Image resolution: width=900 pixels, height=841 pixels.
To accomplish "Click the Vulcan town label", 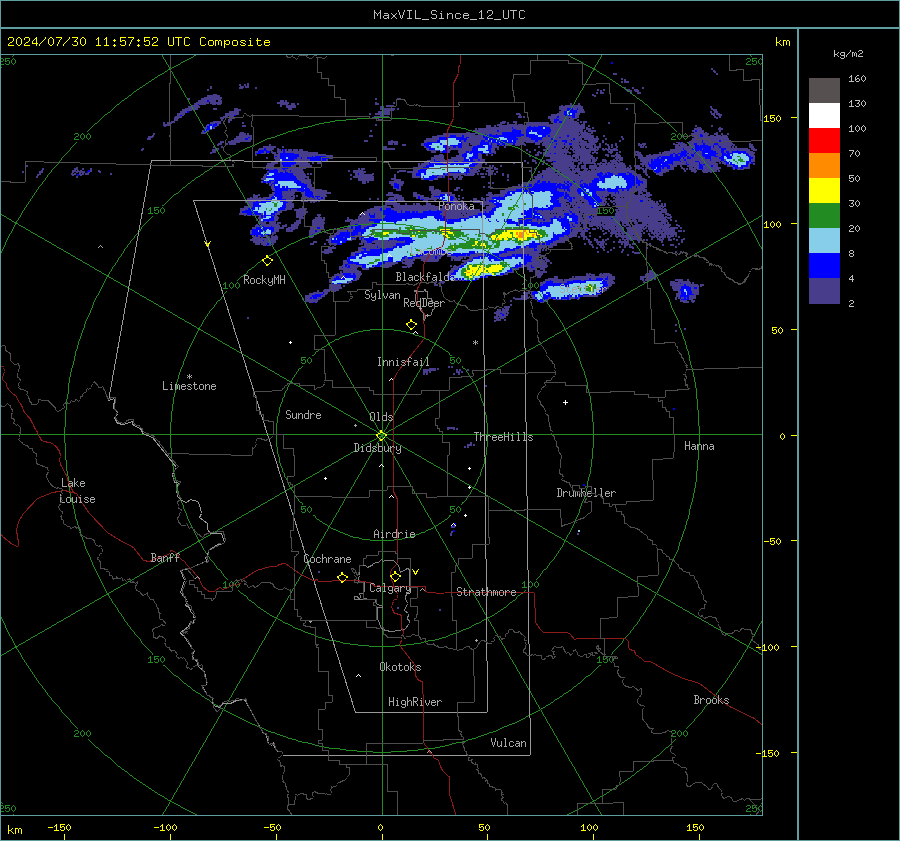I will point(508,743).
